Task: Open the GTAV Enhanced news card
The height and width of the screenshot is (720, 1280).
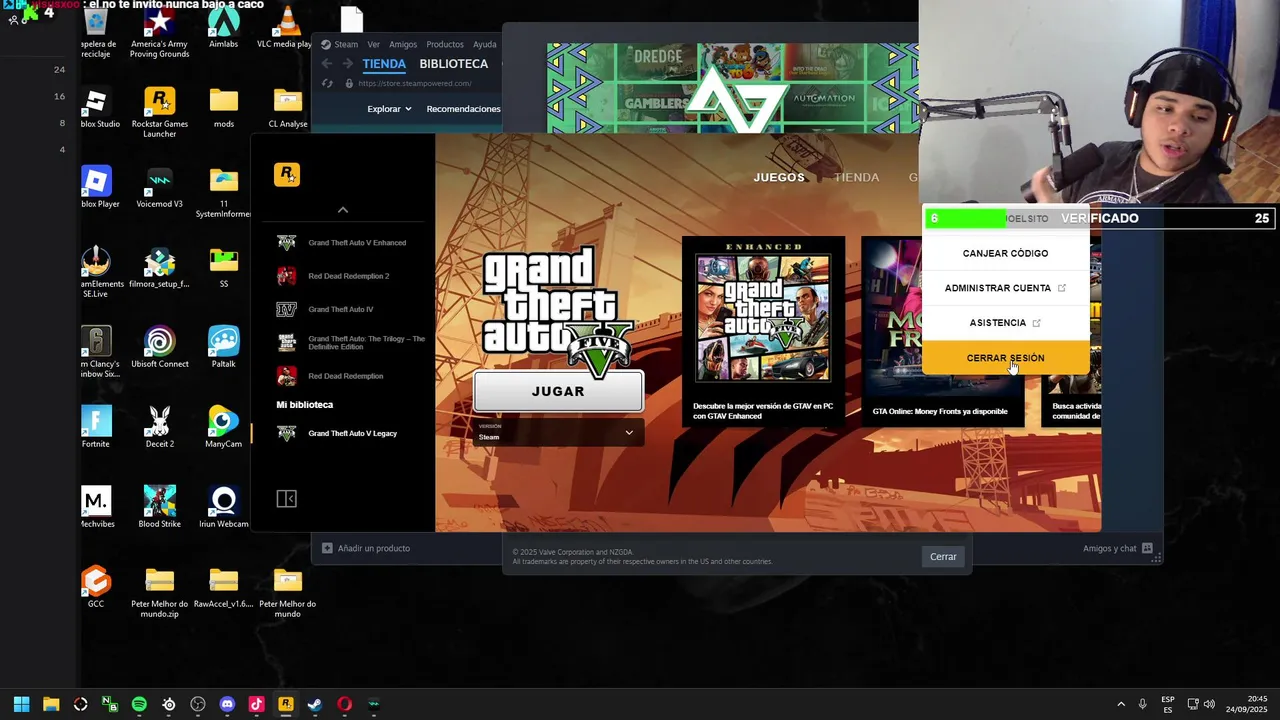Action: pos(763,331)
